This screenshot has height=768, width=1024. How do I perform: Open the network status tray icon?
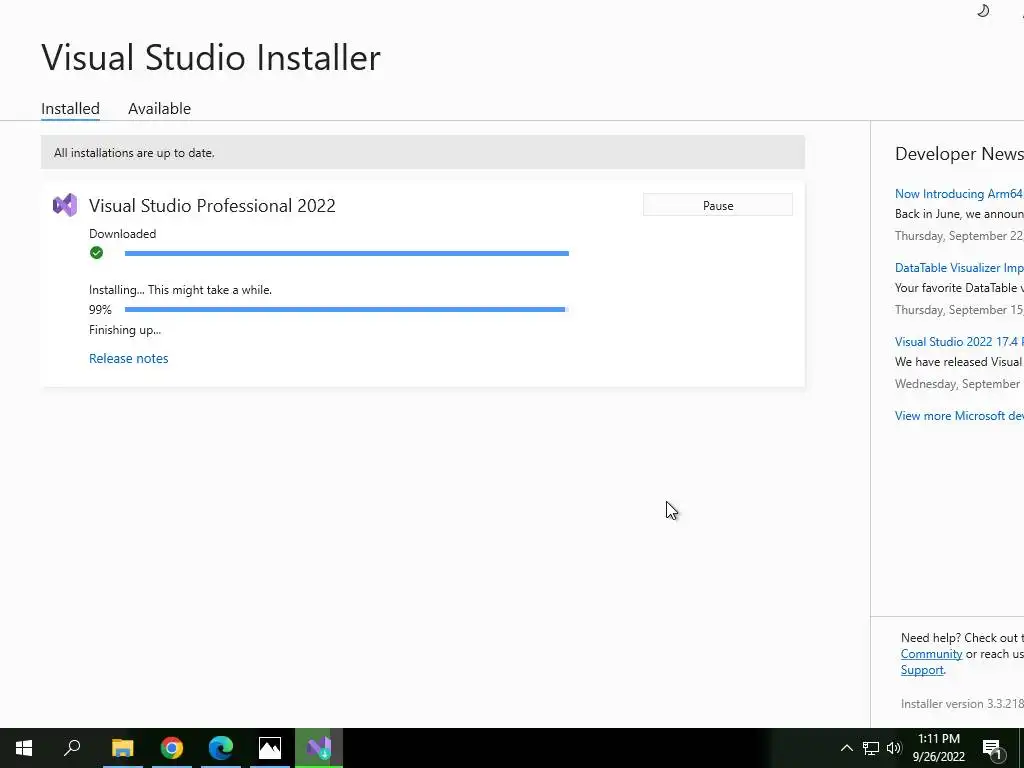pyautogui.click(x=871, y=748)
